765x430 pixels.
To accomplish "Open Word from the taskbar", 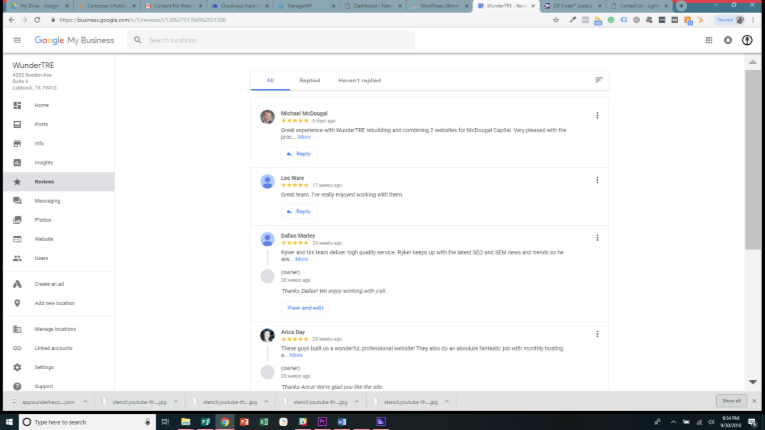I will click(x=342, y=422).
